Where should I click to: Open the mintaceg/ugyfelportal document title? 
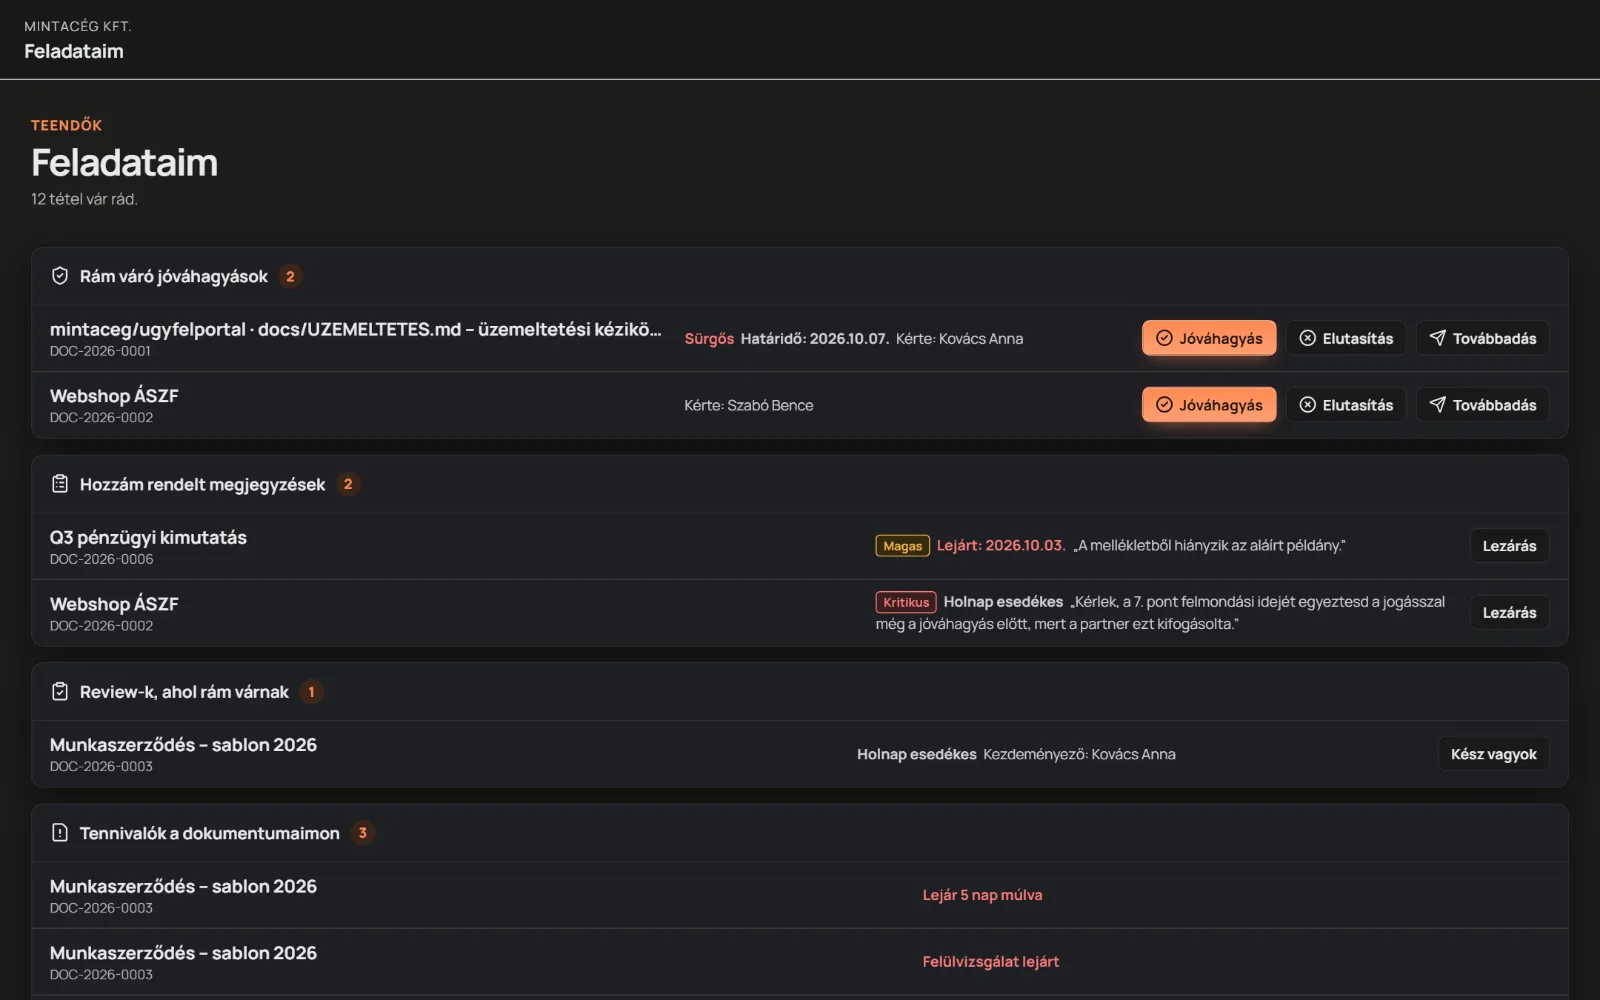pos(356,329)
